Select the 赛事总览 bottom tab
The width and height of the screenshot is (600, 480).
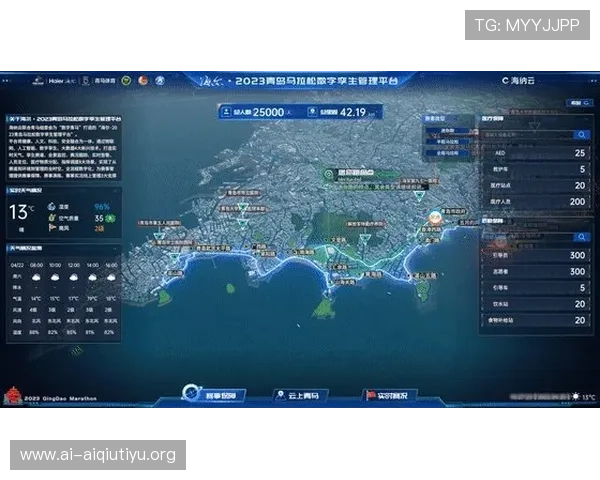215,395
